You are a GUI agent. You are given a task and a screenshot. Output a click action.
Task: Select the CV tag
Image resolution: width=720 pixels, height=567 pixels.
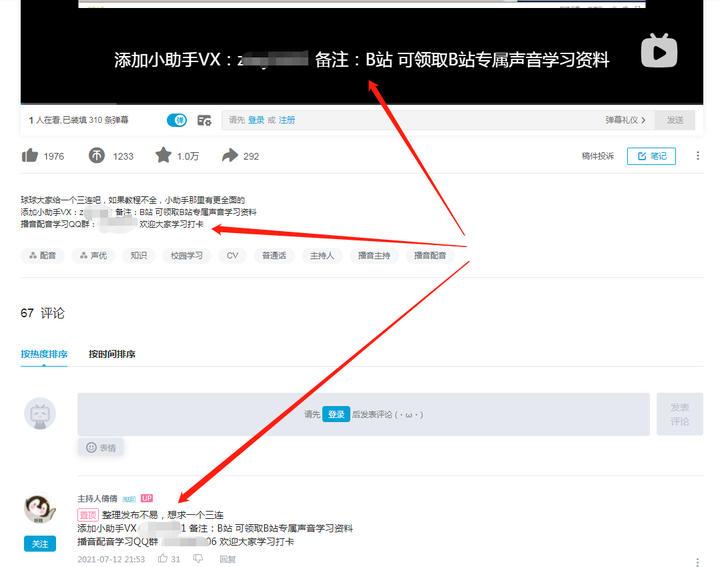coord(232,255)
